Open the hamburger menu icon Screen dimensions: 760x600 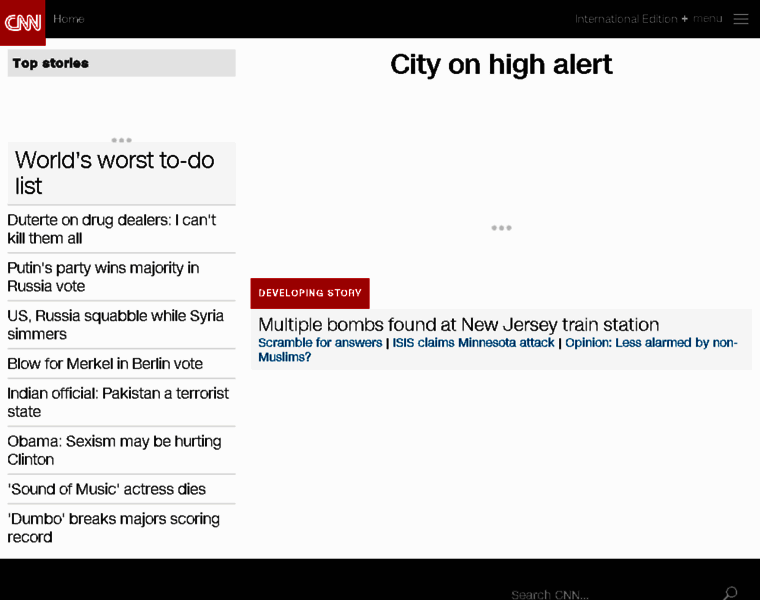tap(741, 19)
